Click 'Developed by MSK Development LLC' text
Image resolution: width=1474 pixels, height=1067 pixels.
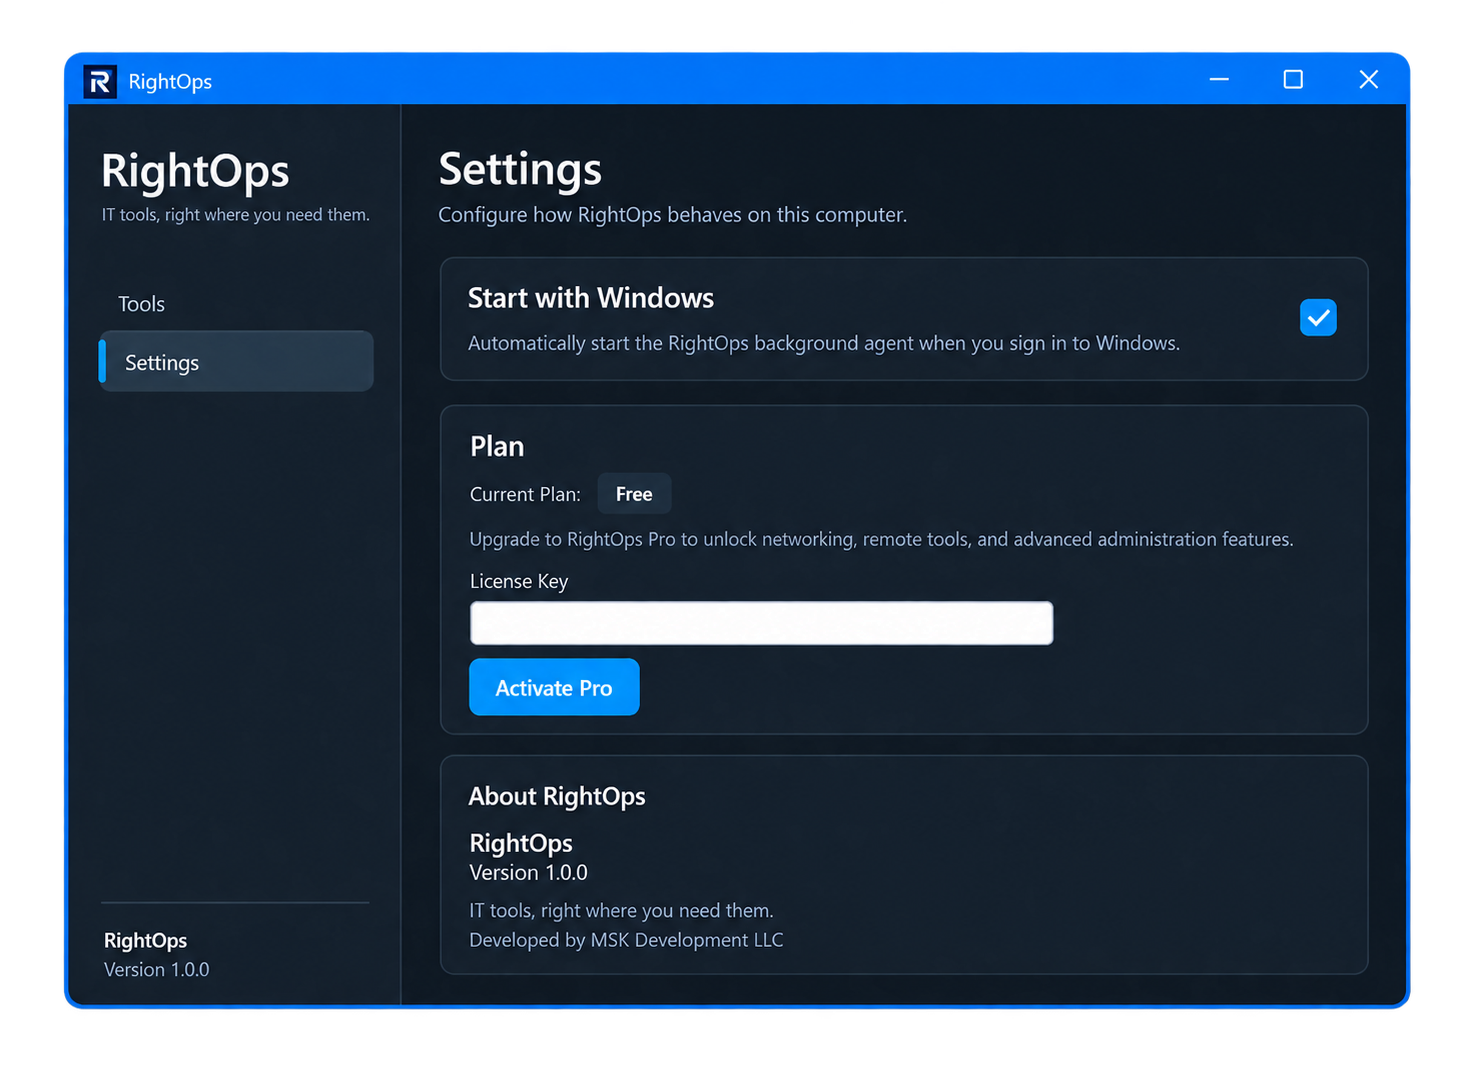626,940
